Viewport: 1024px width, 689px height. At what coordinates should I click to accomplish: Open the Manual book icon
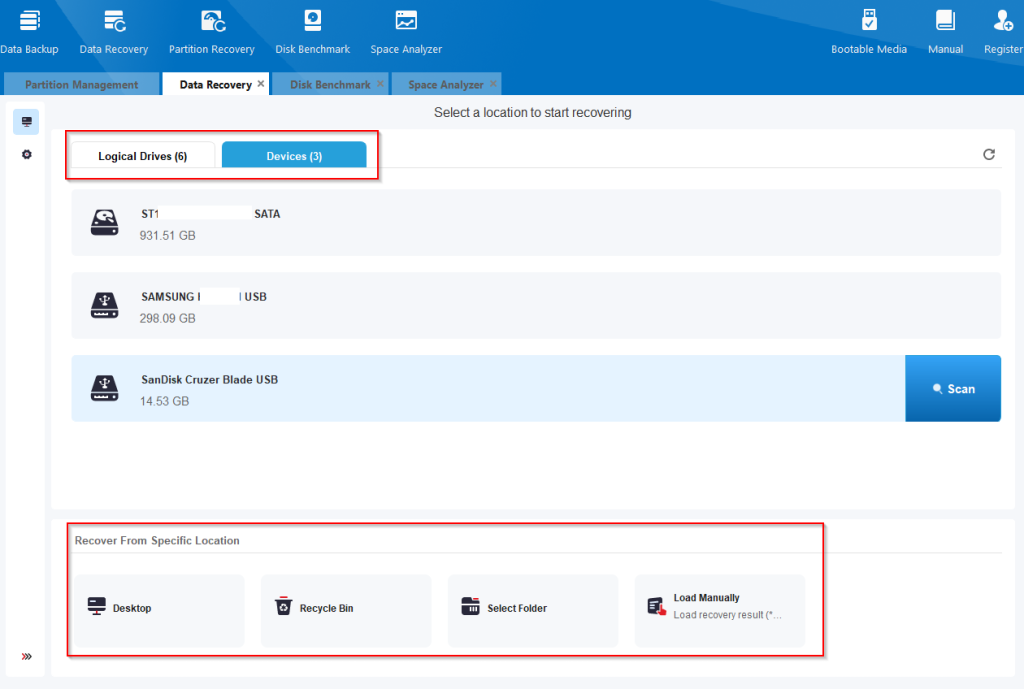click(x=945, y=21)
